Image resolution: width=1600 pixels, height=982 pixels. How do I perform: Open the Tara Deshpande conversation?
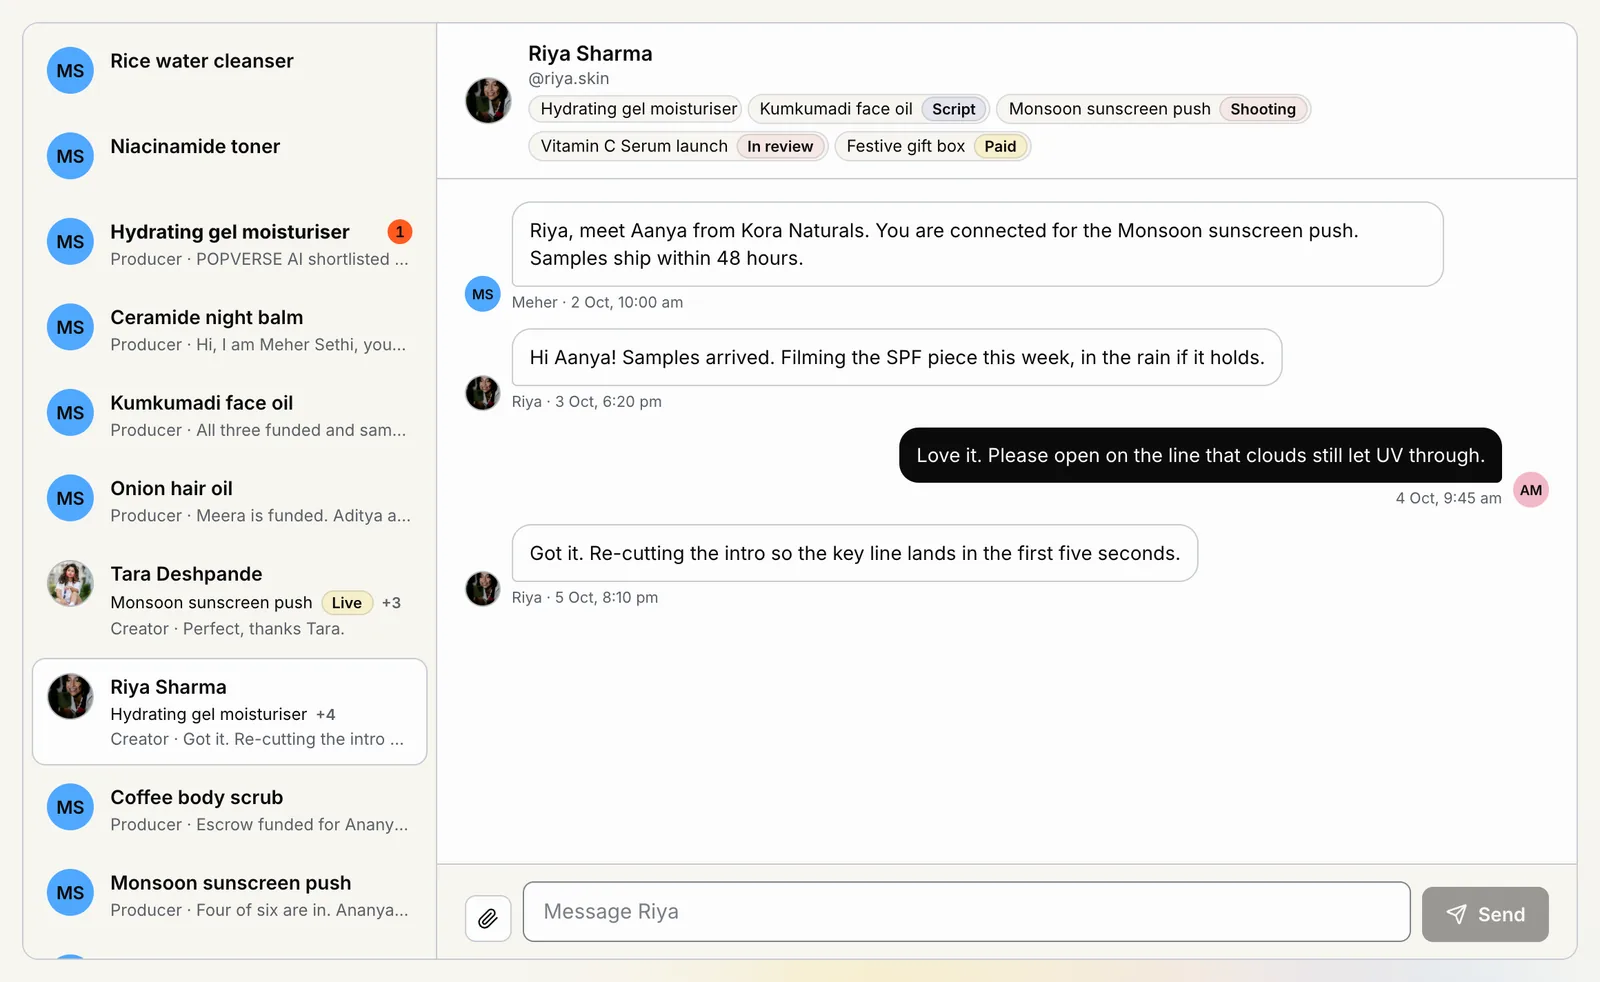[x=230, y=599]
